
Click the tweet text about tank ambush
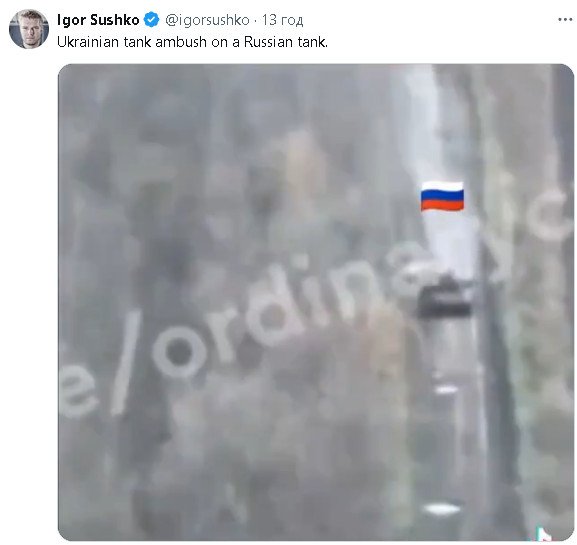(x=192, y=42)
